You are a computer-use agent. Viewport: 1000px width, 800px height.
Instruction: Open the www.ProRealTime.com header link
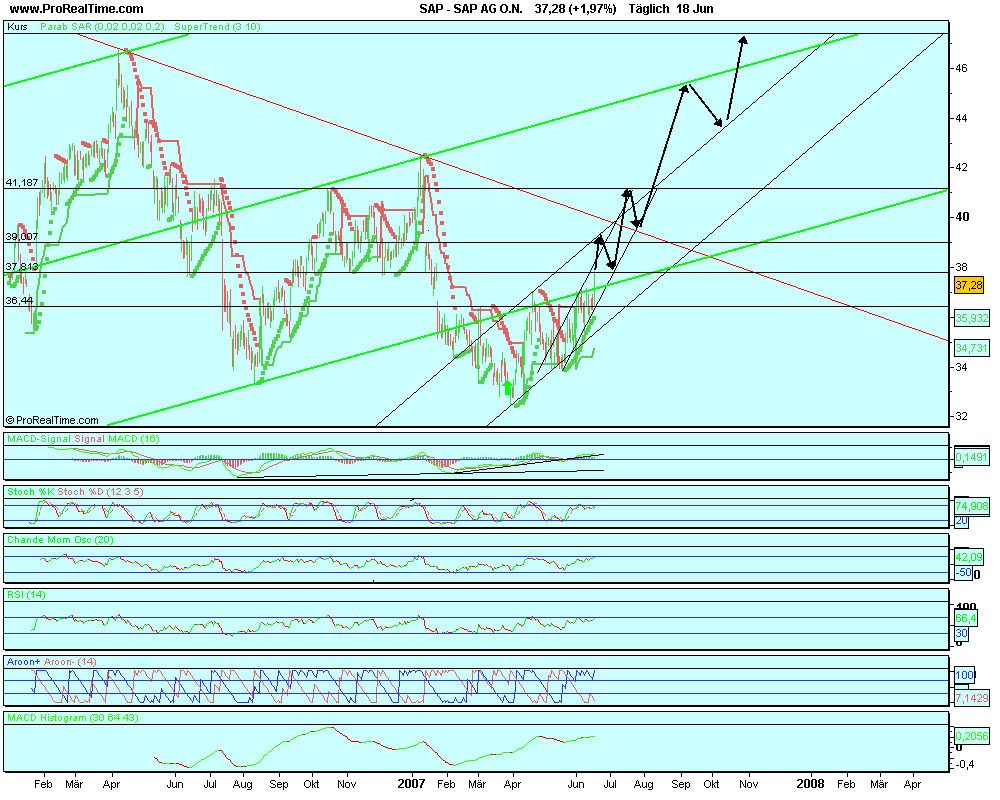click(x=77, y=9)
